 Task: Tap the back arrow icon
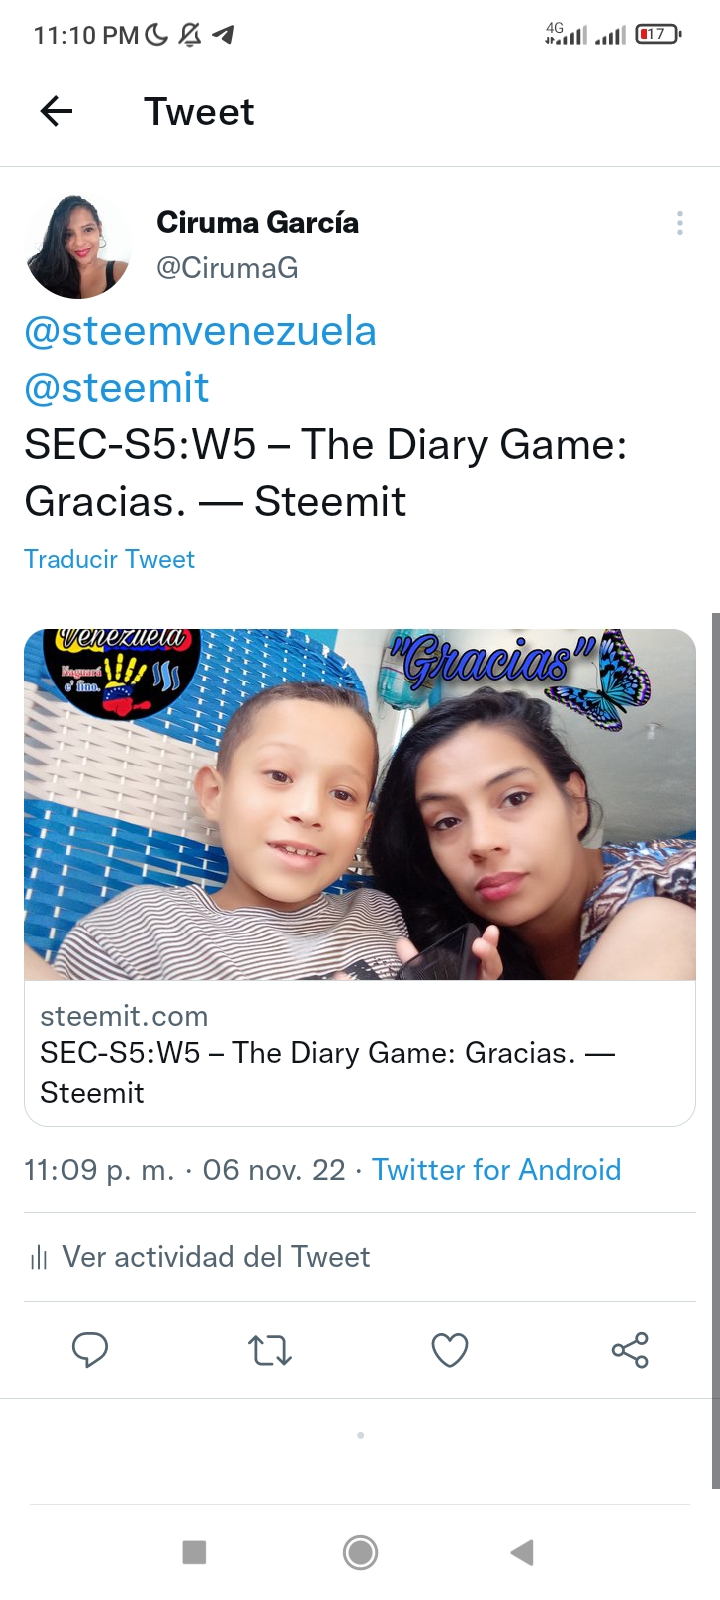57,111
